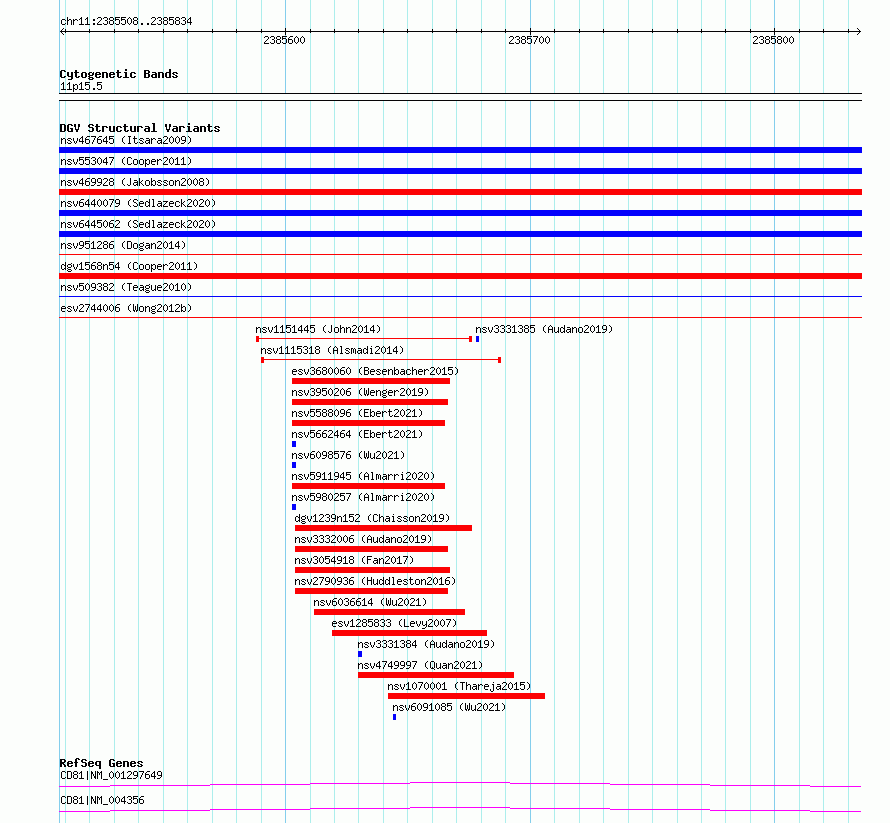Click the nsv6440079 (Sedlazeck2020) label
890x823 pixels.
pyautogui.click(x=138, y=203)
